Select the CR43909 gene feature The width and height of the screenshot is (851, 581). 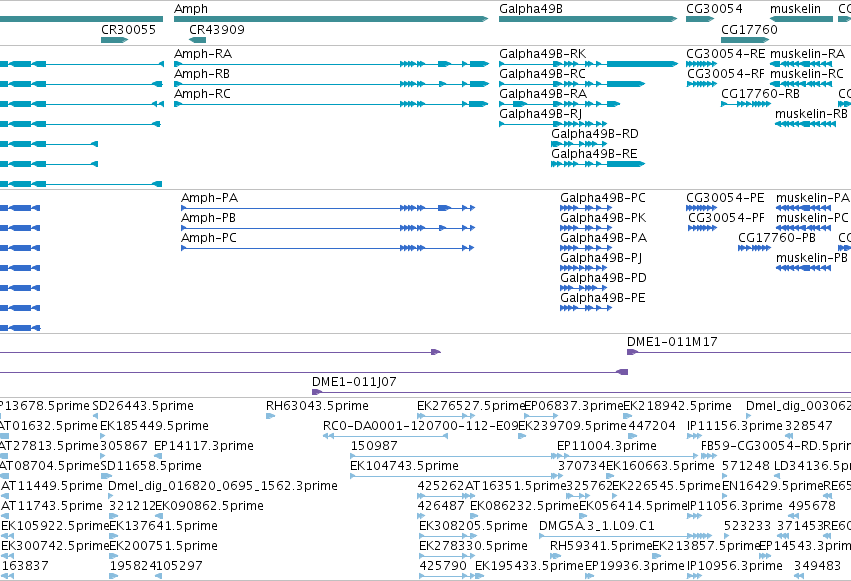point(198,40)
